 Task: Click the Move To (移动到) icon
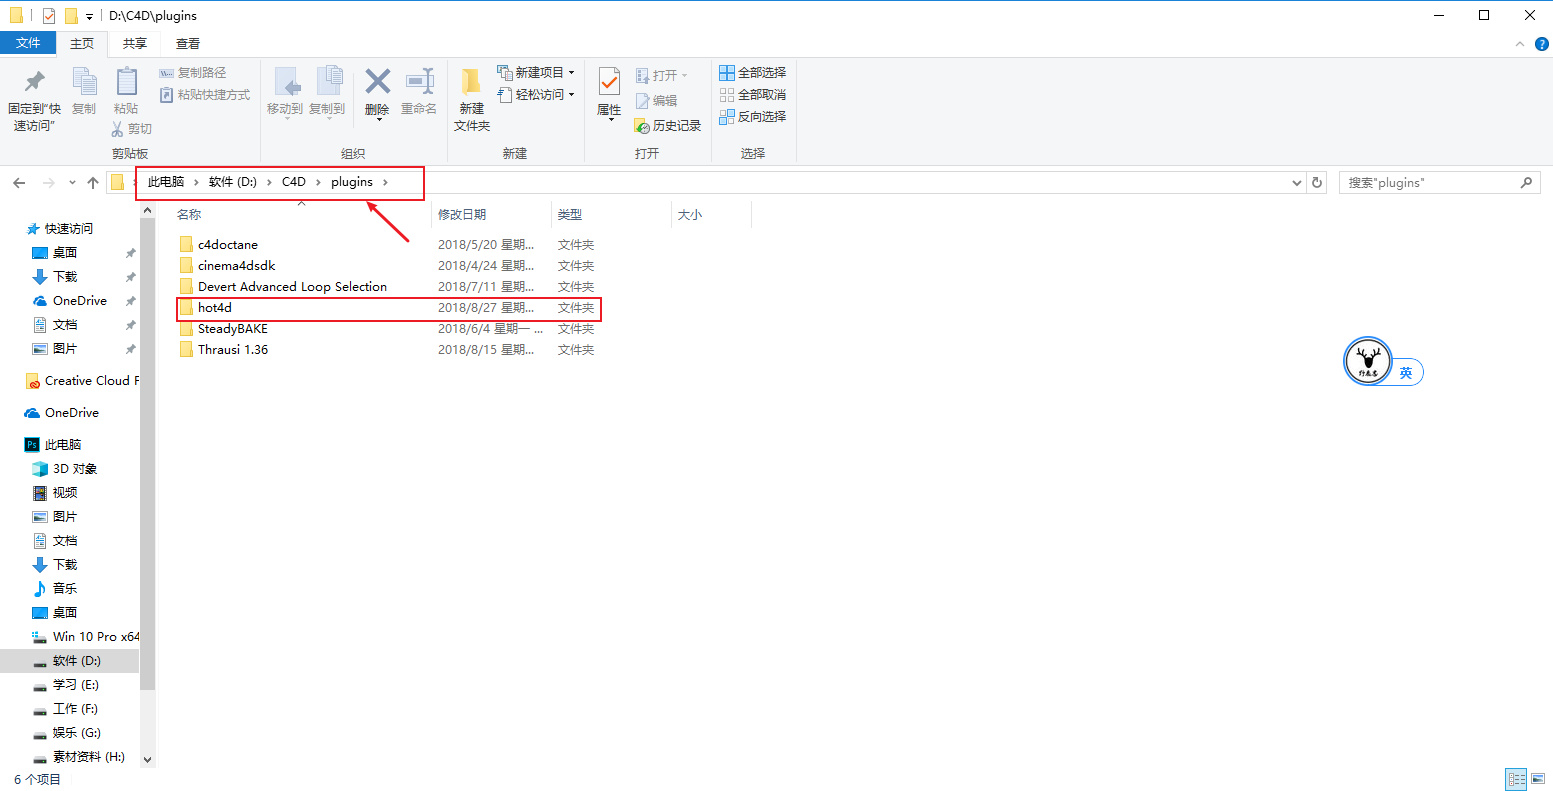pos(286,82)
